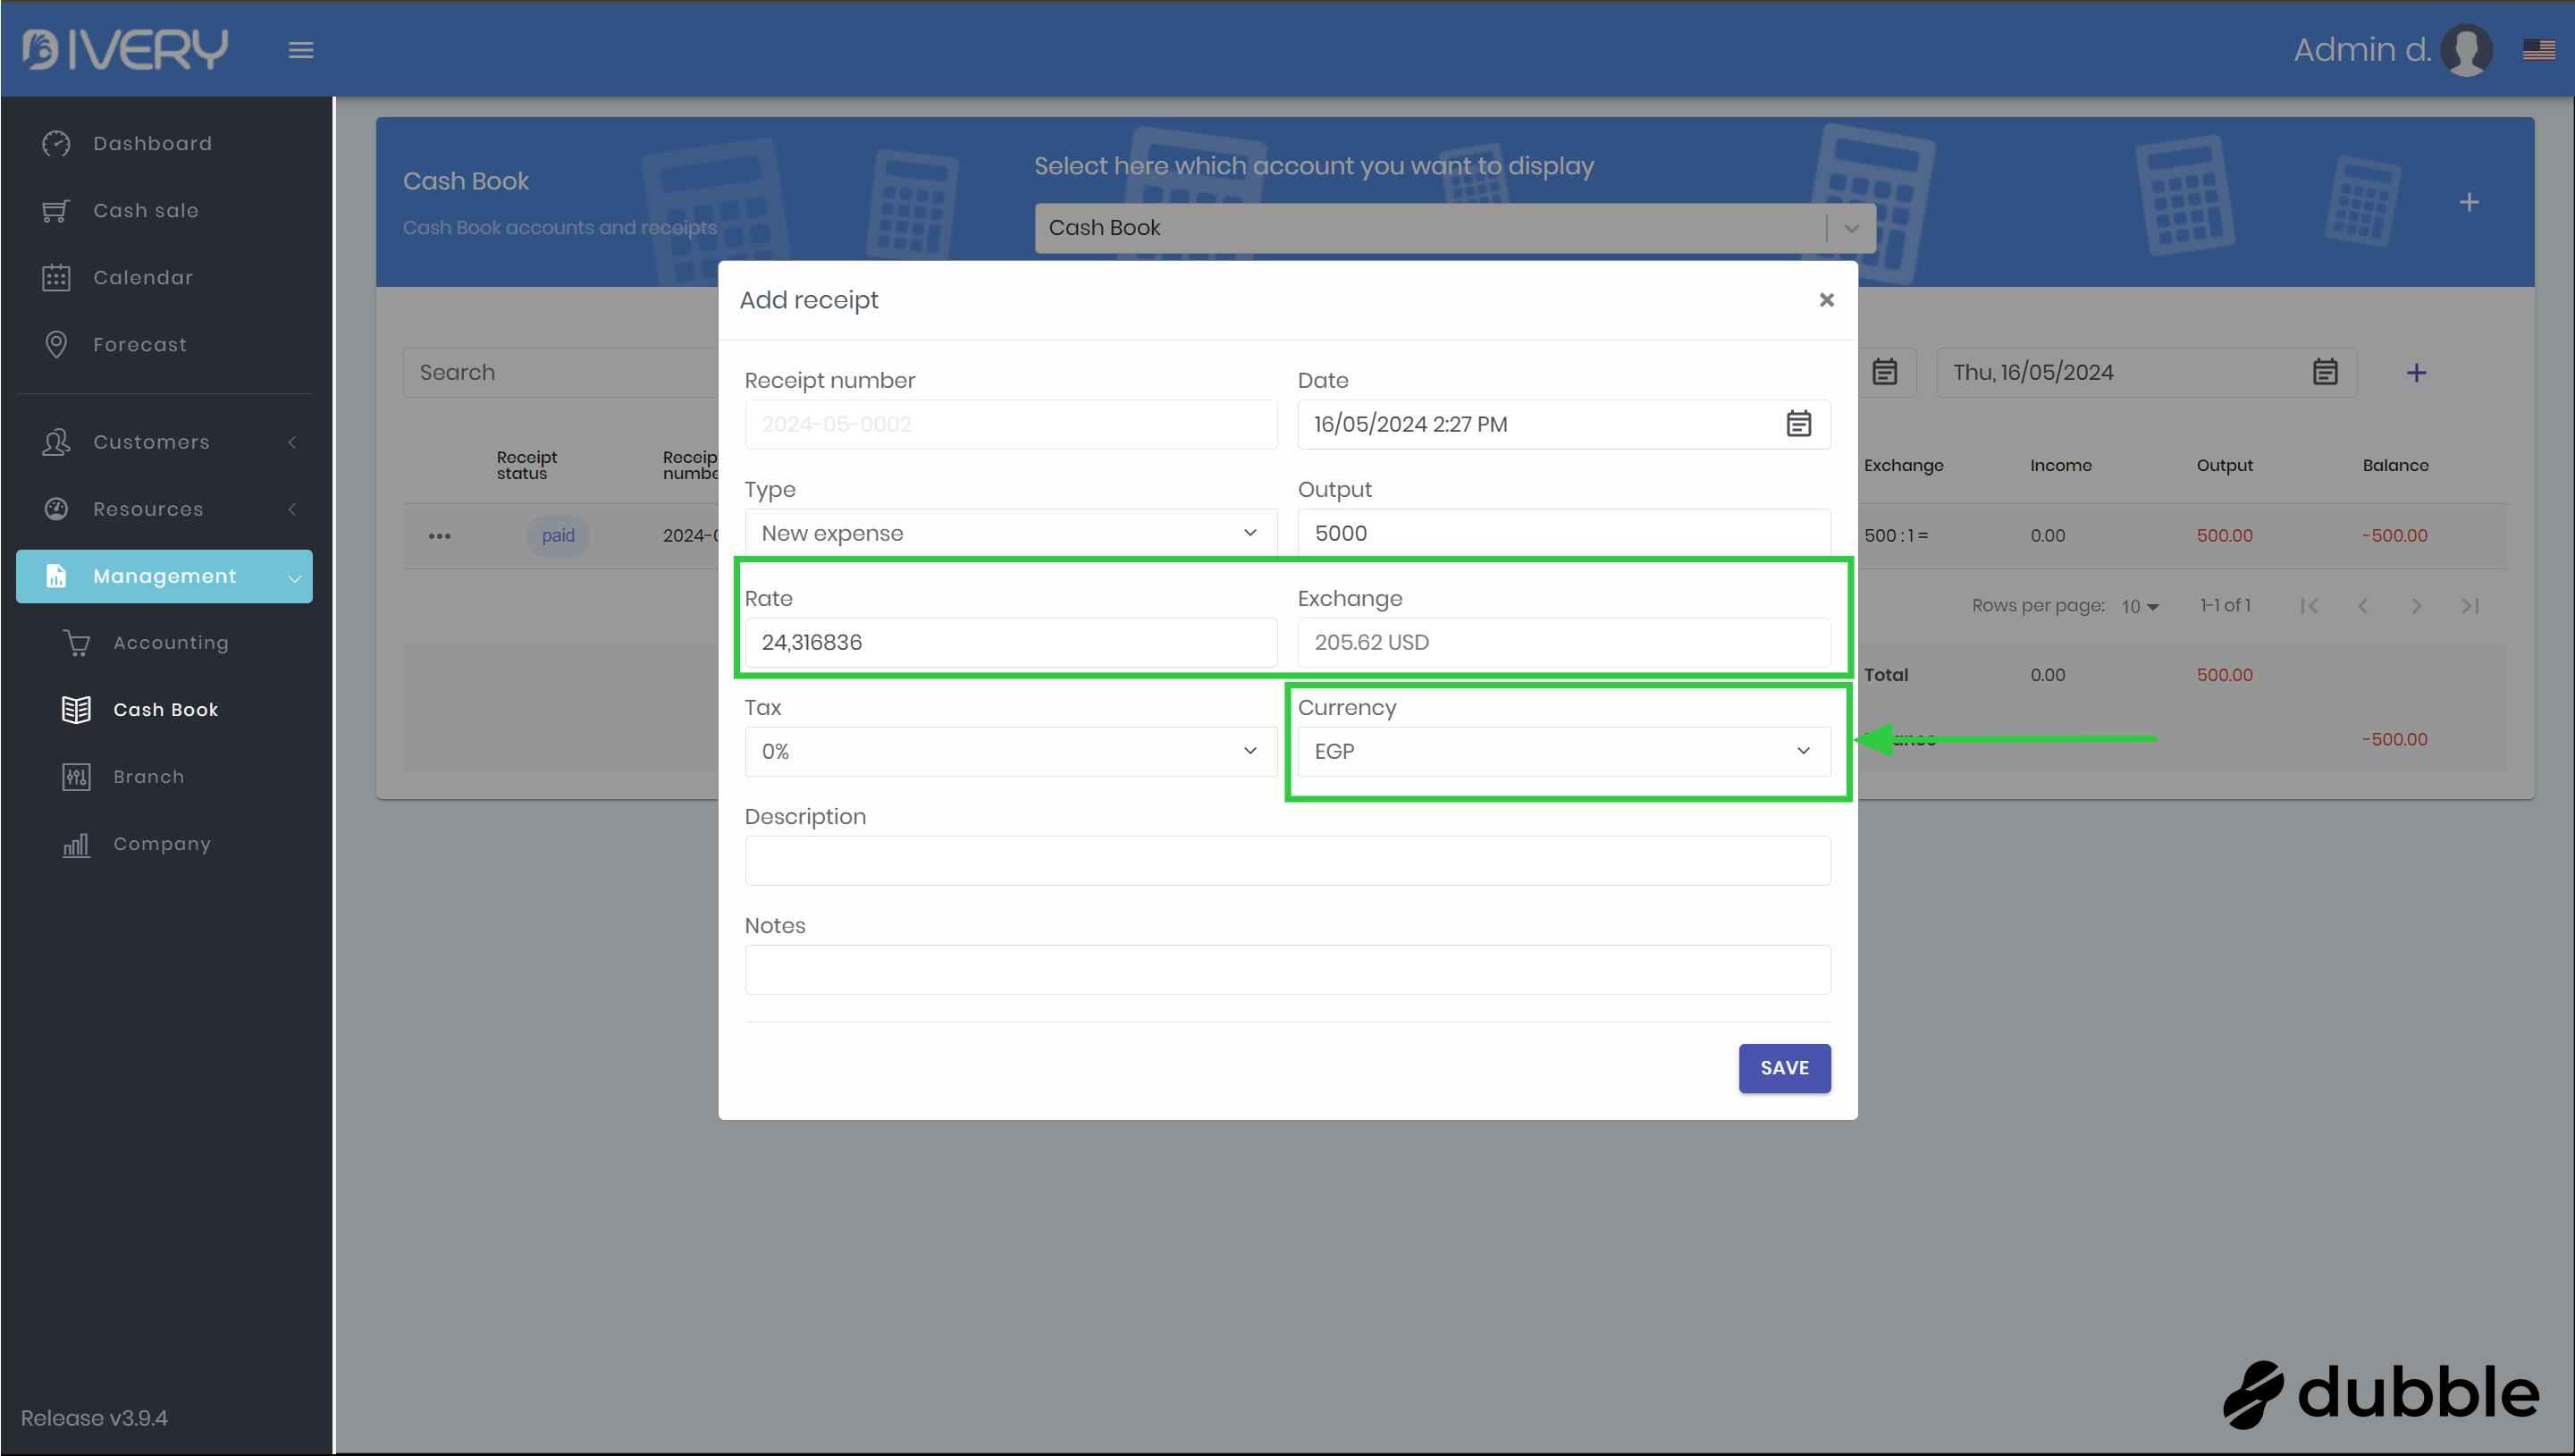Open Accounting under Management
The height and width of the screenshot is (1456, 2575).
pyautogui.click(x=171, y=643)
